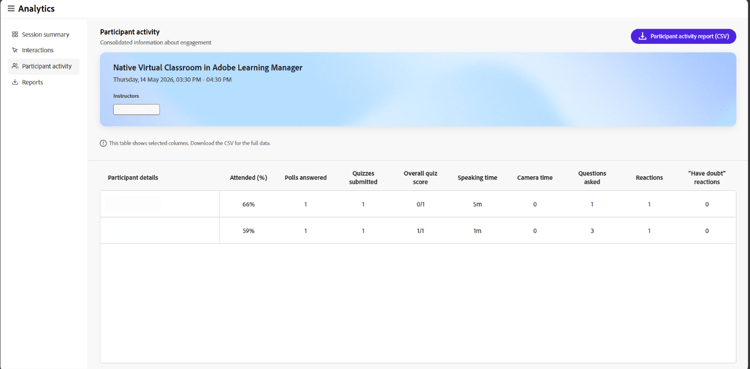Click the 1/1 quiz score cell
The height and width of the screenshot is (369, 750).
[x=420, y=231]
